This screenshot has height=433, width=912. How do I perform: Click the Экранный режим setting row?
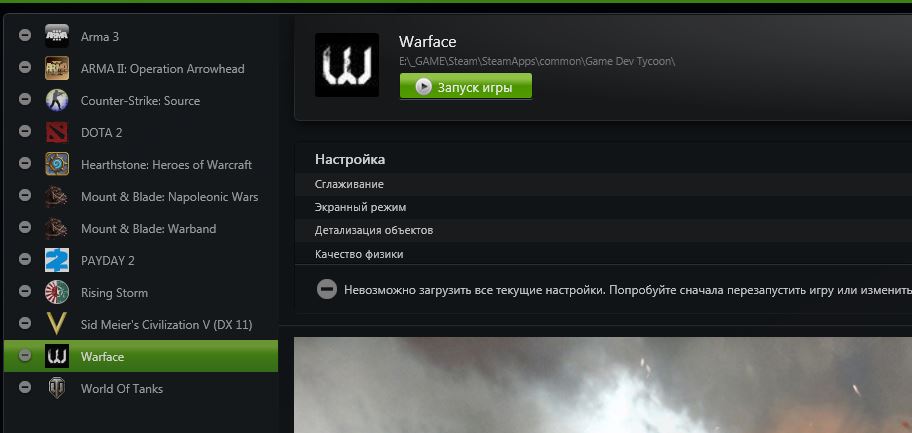[603, 207]
